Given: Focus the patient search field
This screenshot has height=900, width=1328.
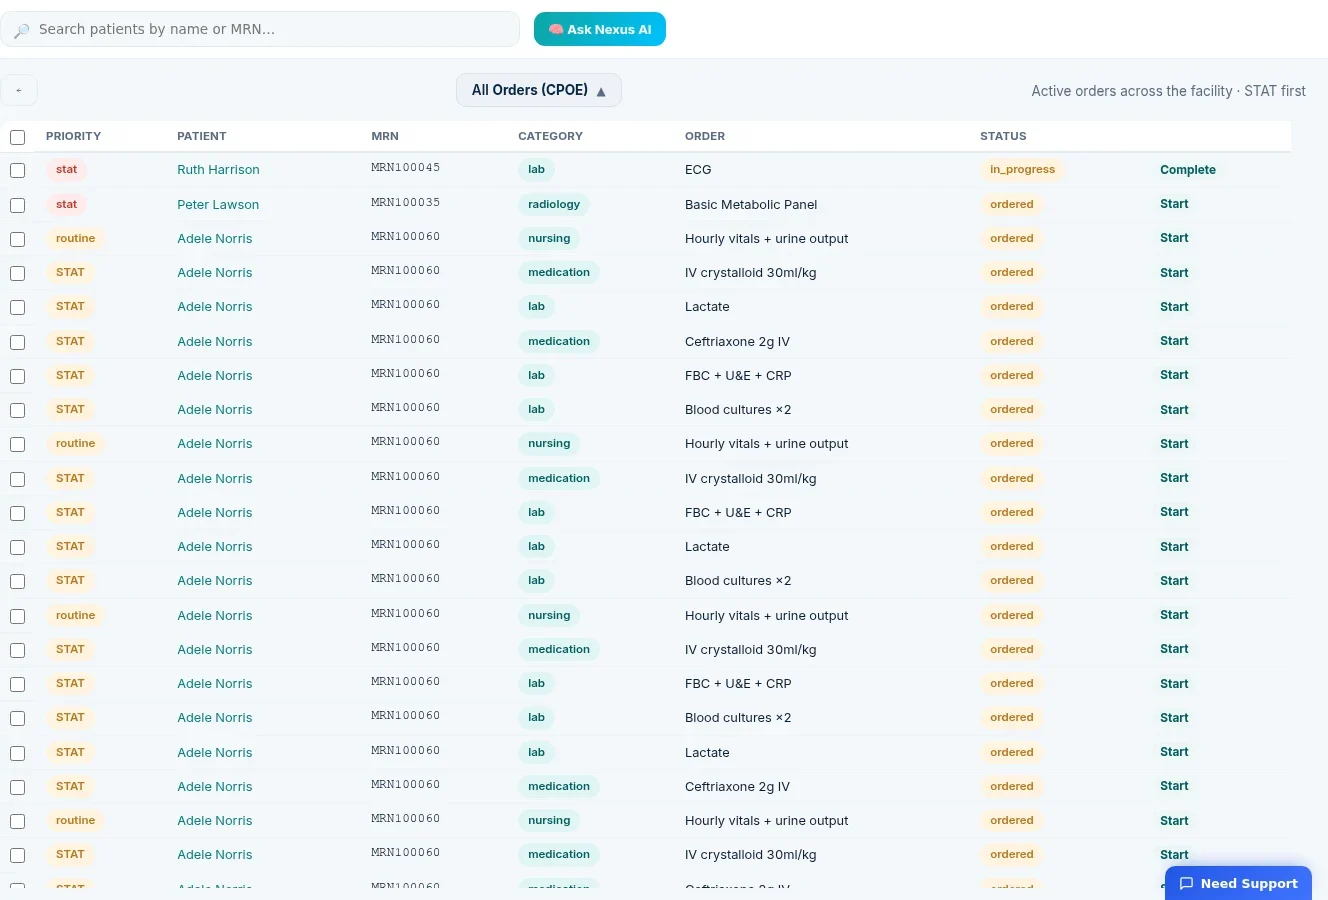Looking at the screenshot, I should pyautogui.click(x=260, y=29).
